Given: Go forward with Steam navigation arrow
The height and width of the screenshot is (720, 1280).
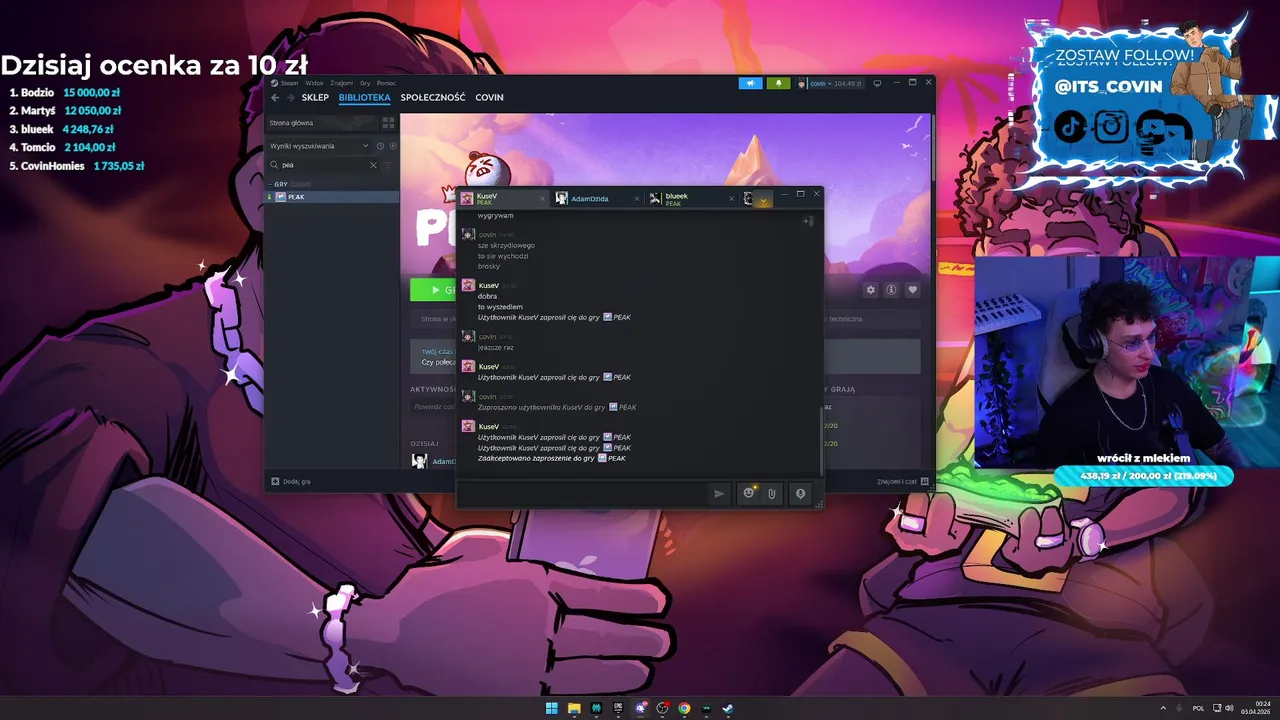Looking at the screenshot, I should (290, 98).
